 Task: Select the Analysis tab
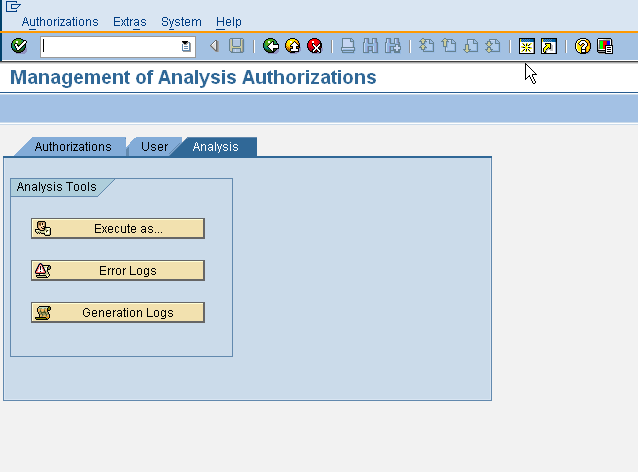(215, 147)
